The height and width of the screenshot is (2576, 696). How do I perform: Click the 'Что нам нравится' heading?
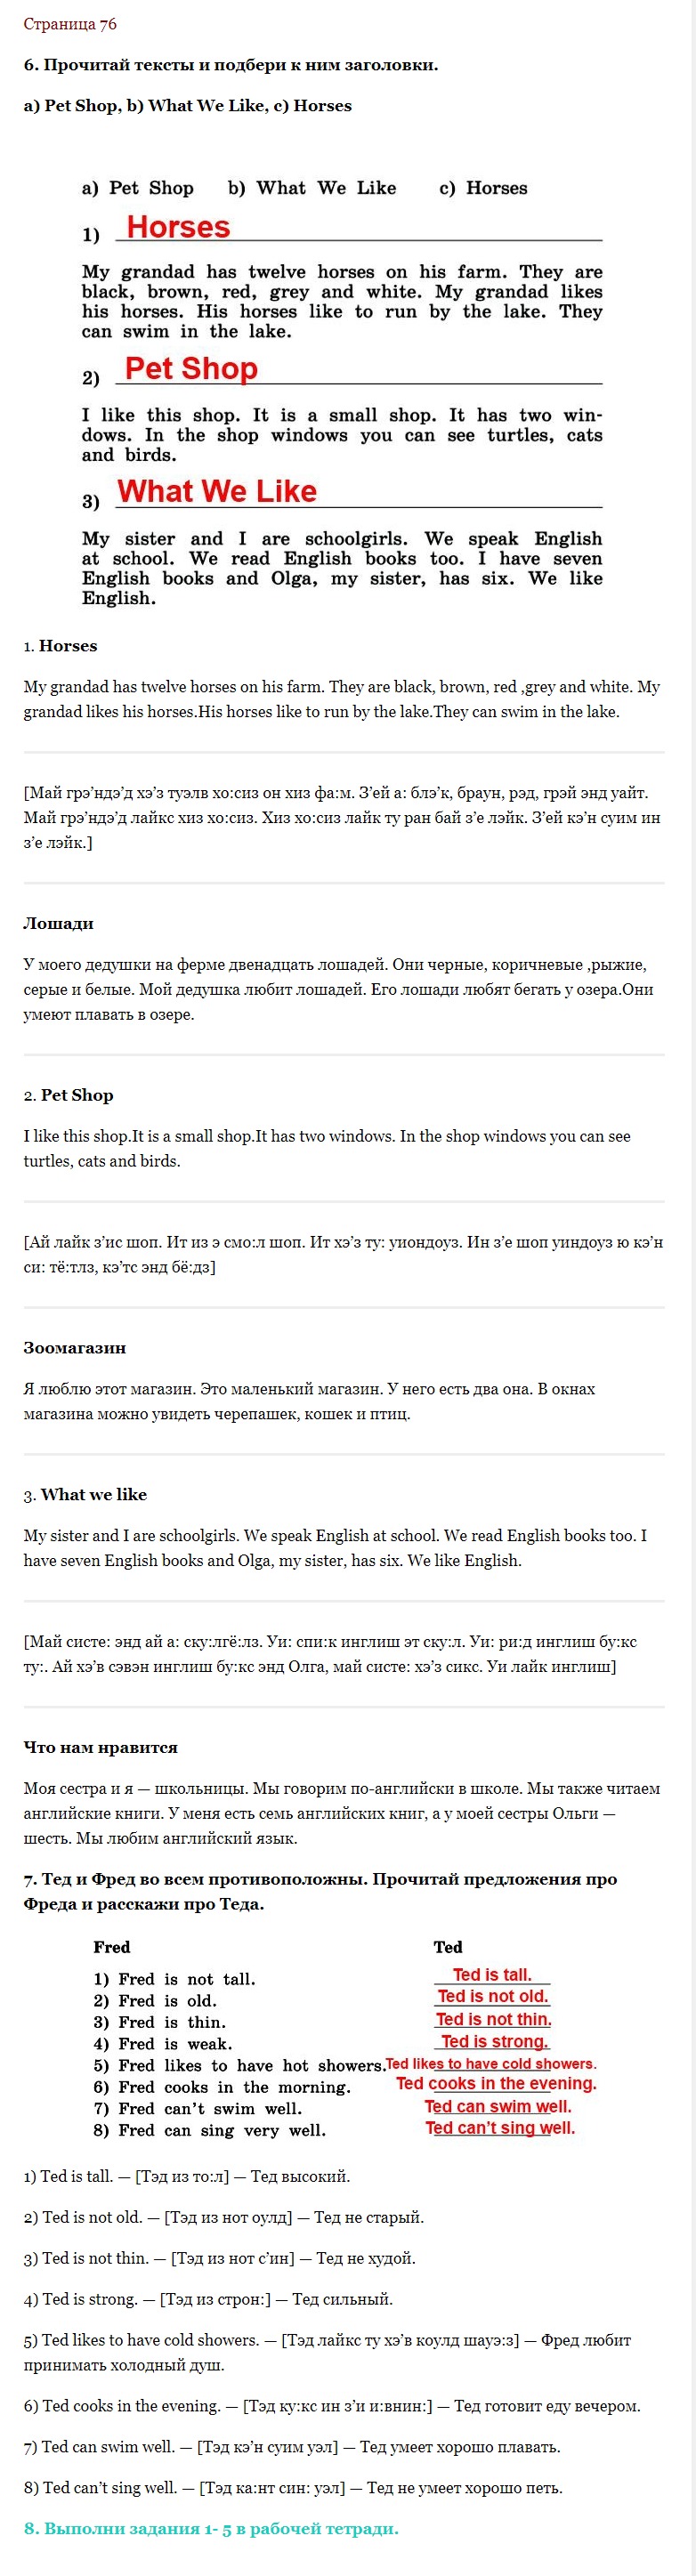pos(101,1747)
